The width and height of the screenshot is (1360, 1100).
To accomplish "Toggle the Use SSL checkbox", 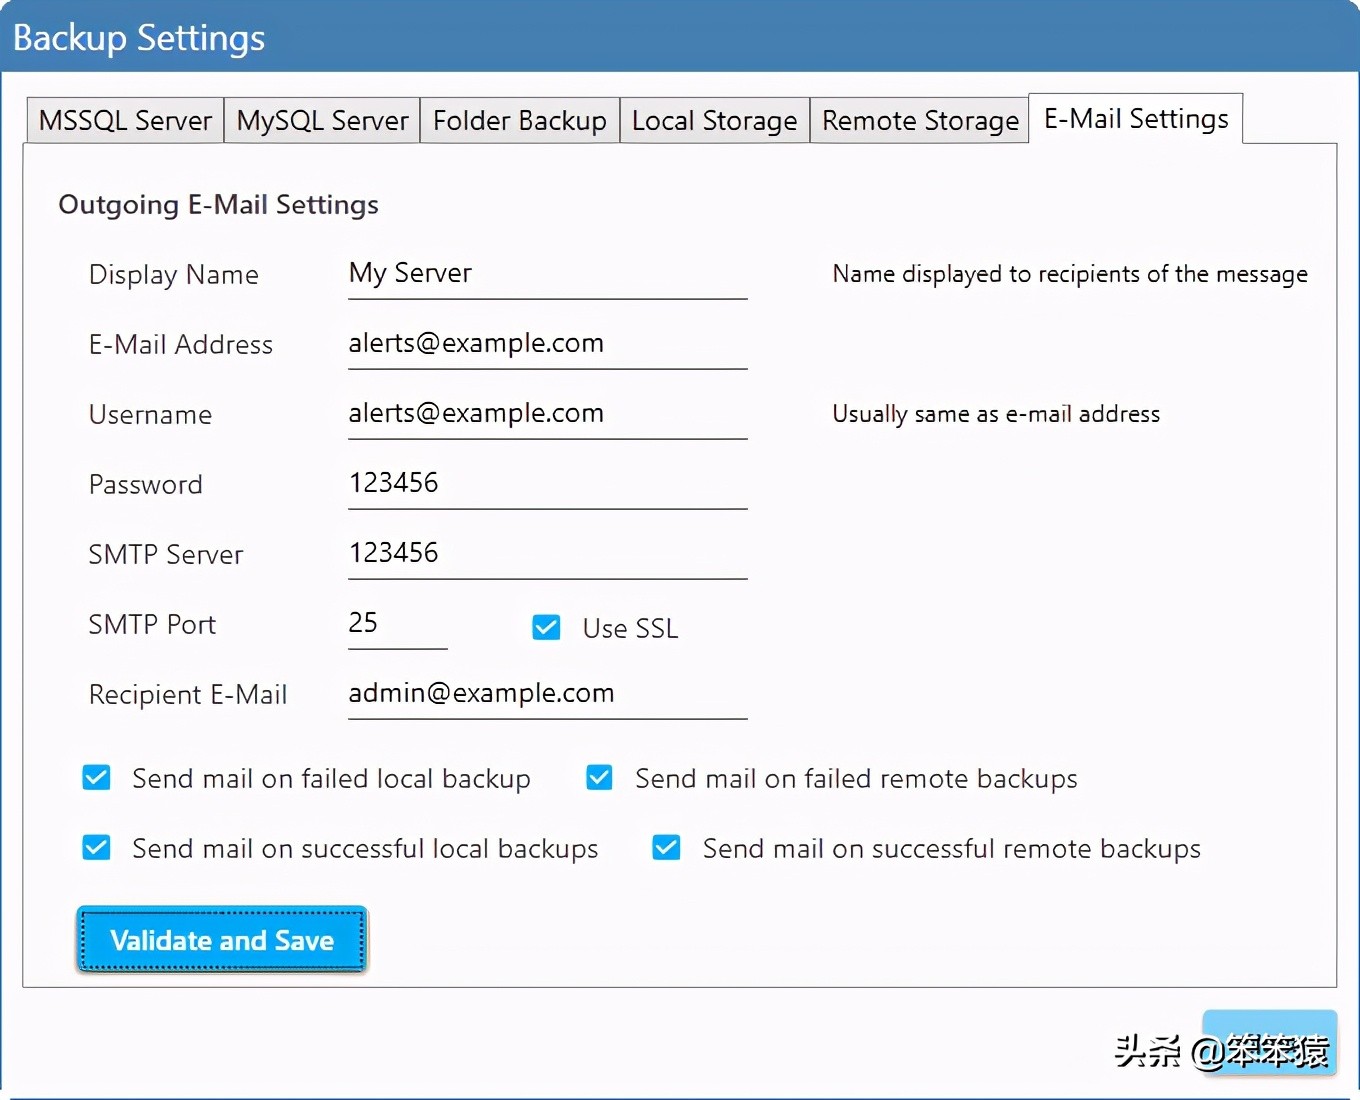I will [x=546, y=627].
